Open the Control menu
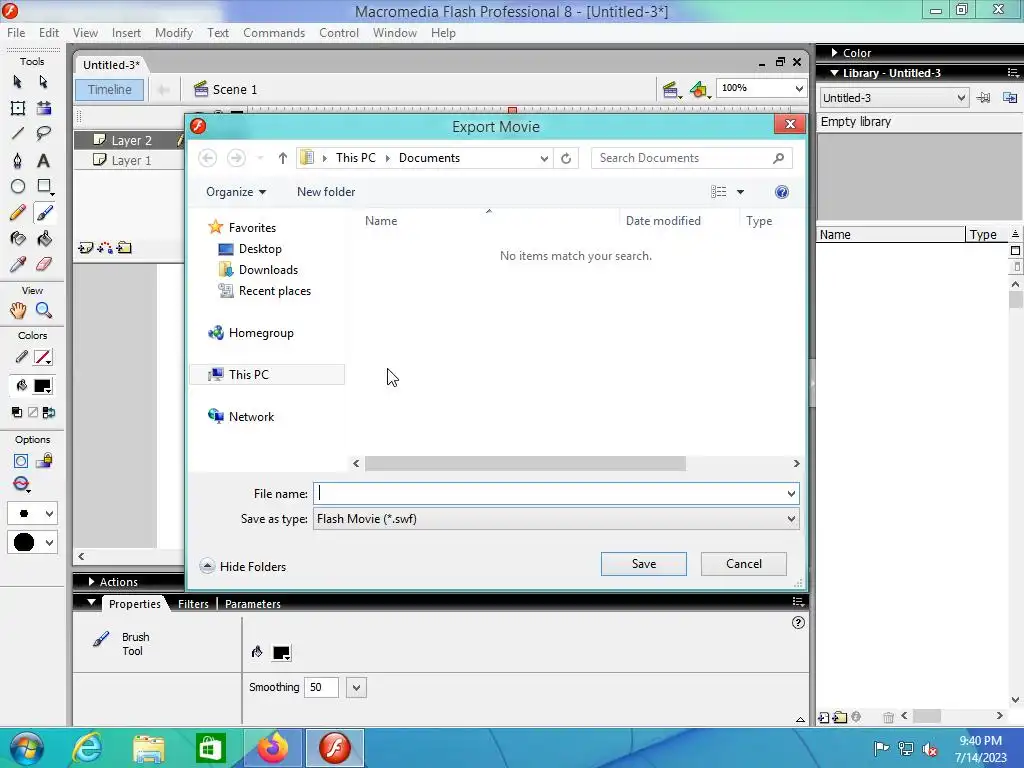Image resolution: width=1024 pixels, height=768 pixels. pos(338,33)
